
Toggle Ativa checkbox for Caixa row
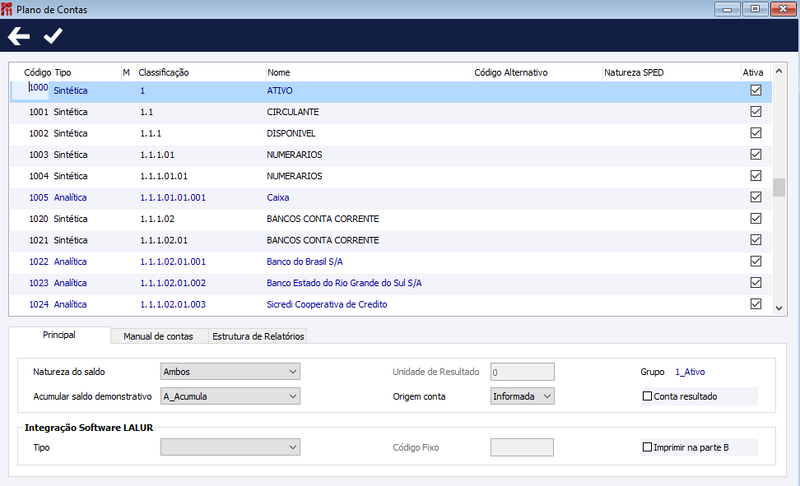(756, 197)
